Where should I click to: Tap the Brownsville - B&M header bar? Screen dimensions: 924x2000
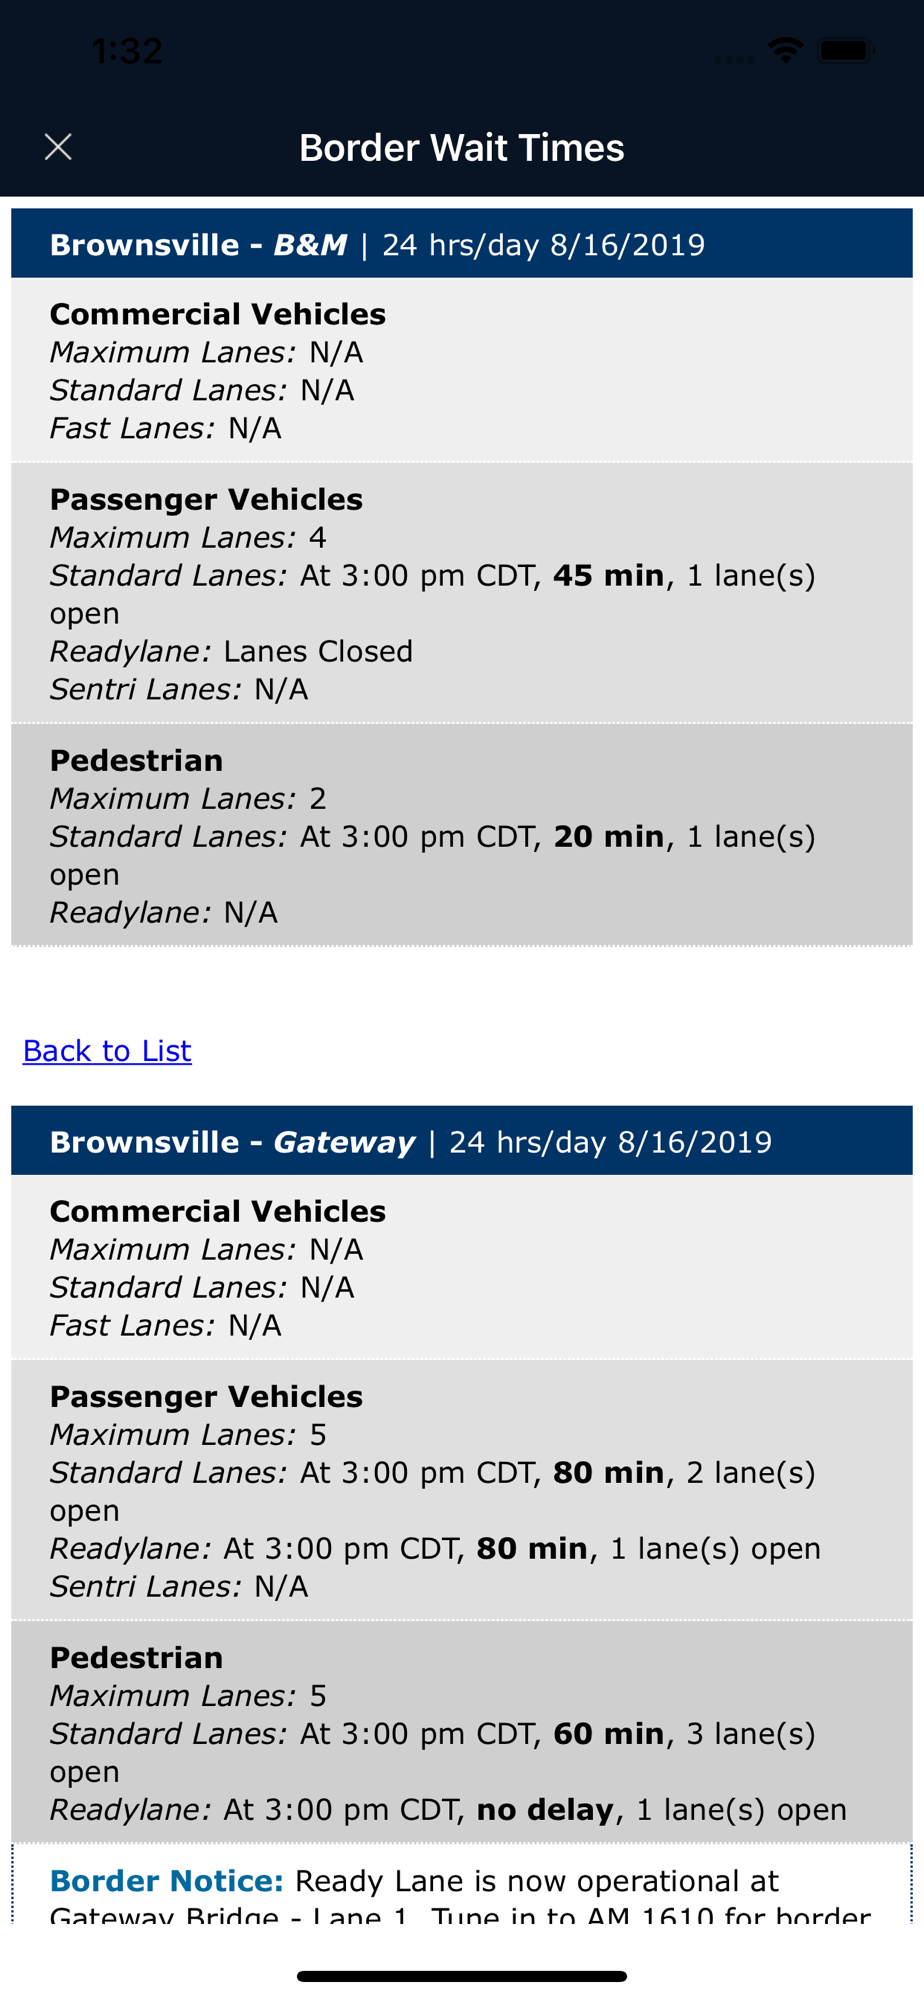coord(462,244)
